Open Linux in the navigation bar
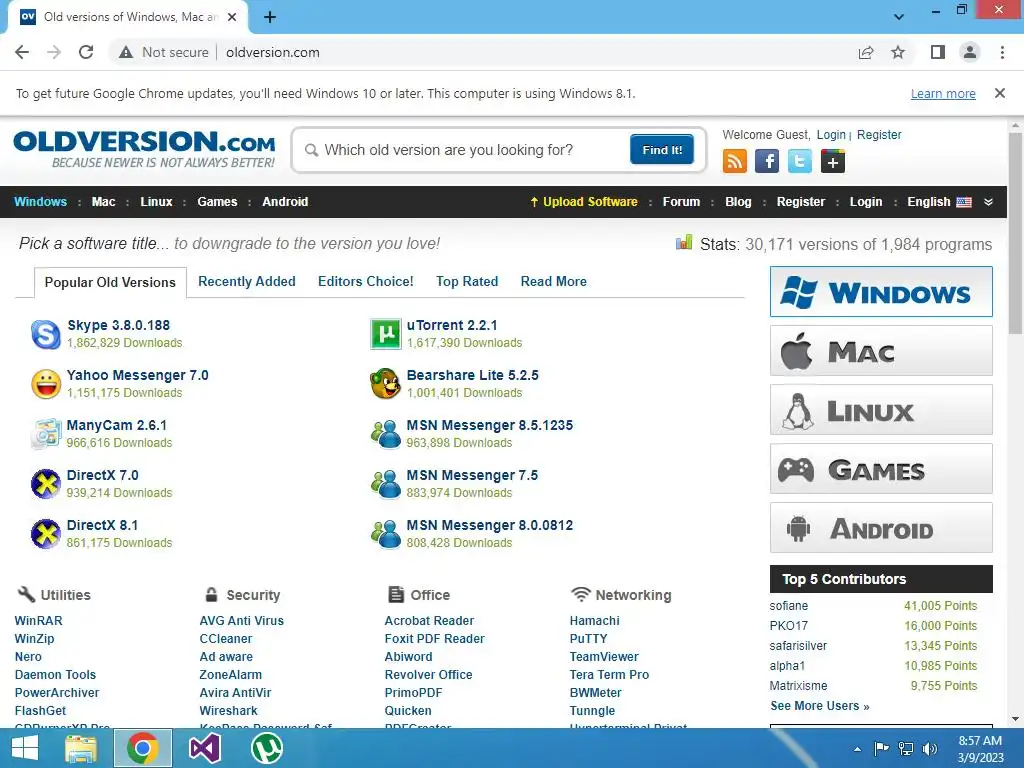This screenshot has width=1024, height=768. tap(156, 202)
